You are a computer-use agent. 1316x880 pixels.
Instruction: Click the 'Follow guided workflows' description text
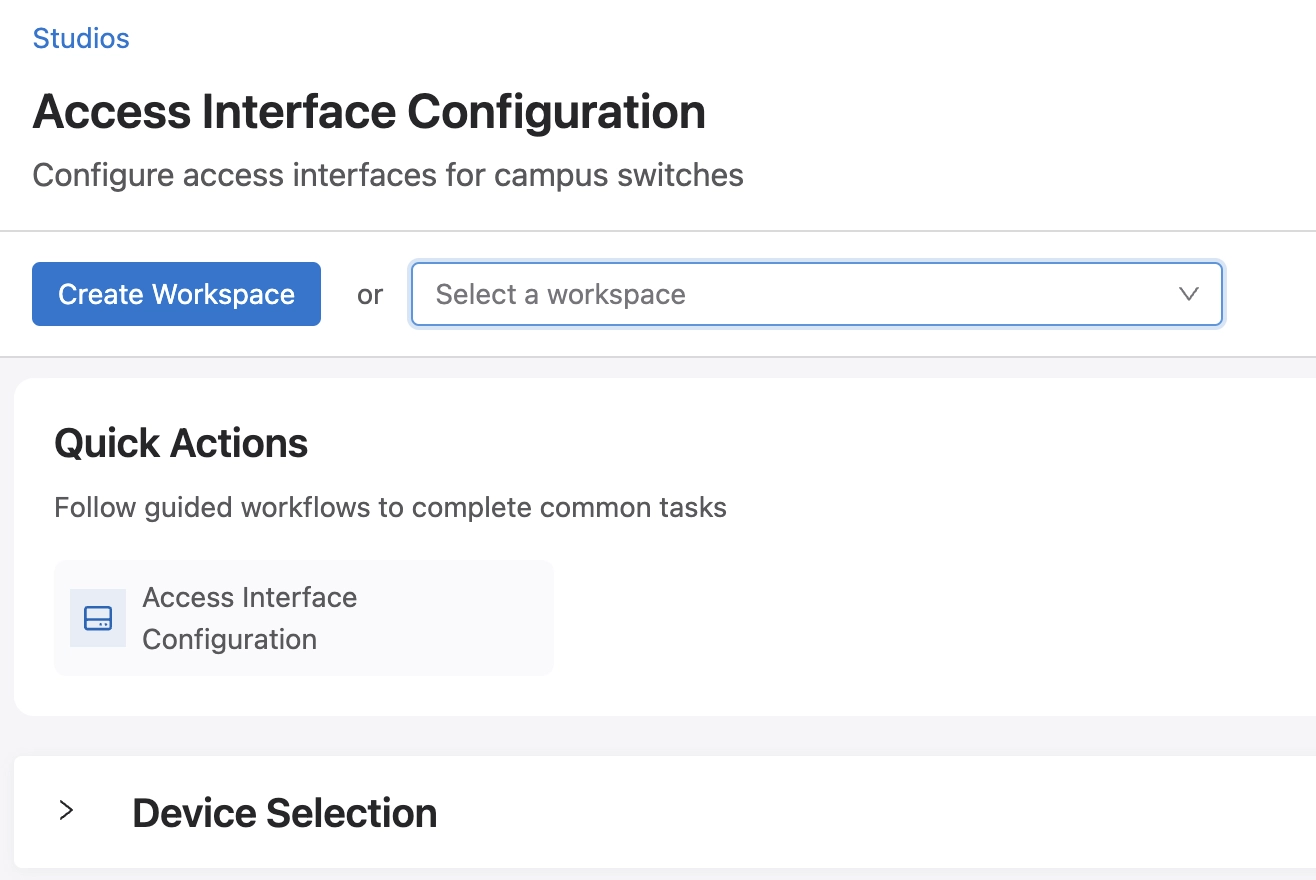pyautogui.click(x=390, y=508)
